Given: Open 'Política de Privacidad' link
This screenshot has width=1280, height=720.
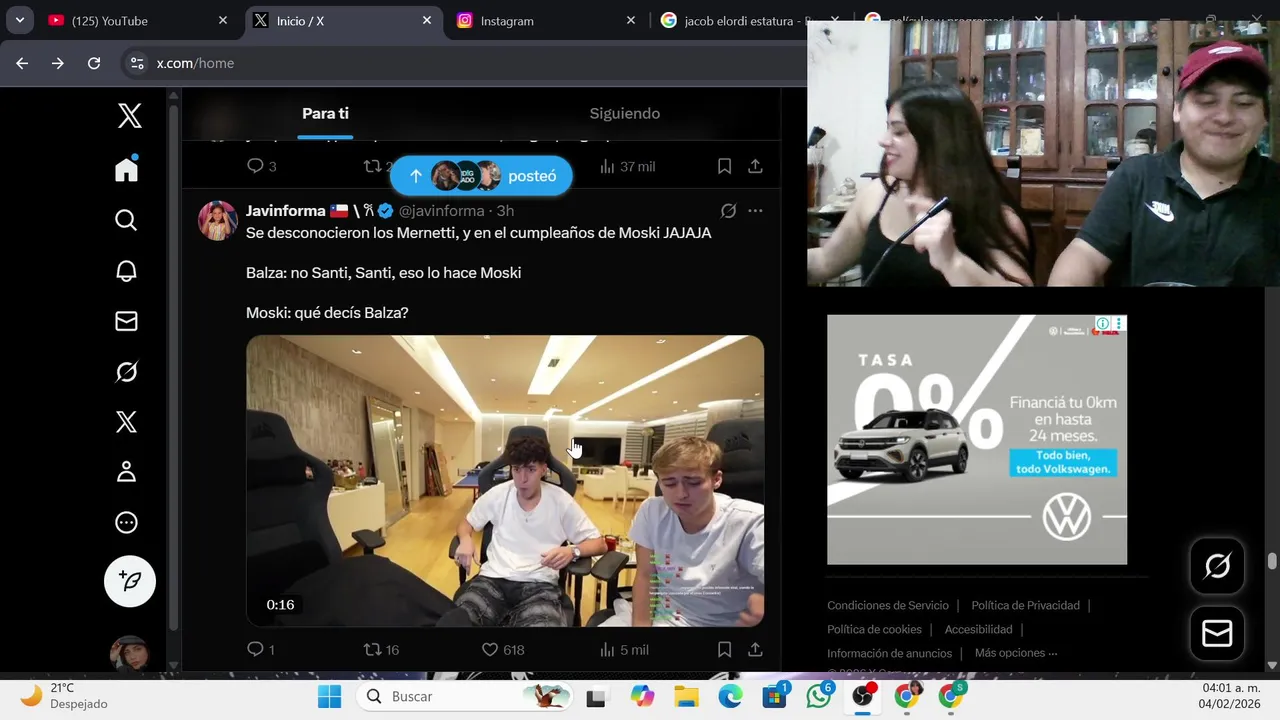Looking at the screenshot, I should [1025, 606].
